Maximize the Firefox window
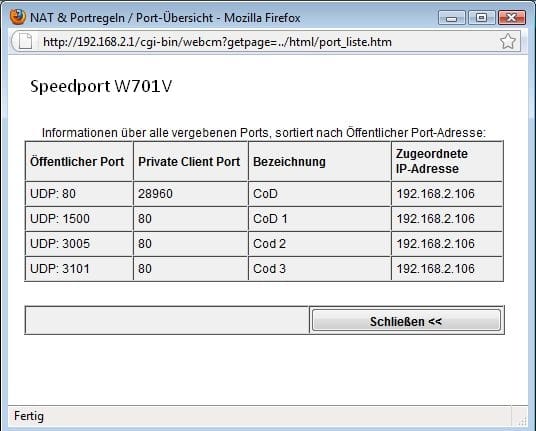Image resolution: width=536 pixels, height=431 pixels. (481, 17)
